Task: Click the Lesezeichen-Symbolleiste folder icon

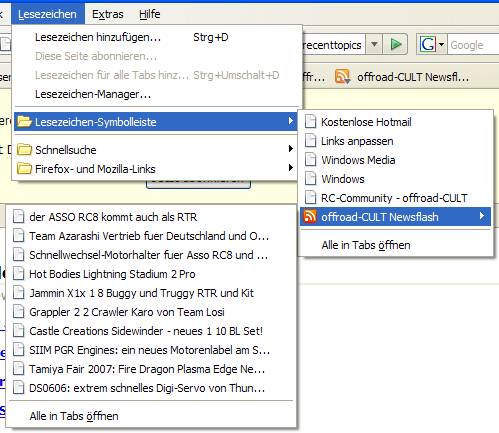Action: 24,122
